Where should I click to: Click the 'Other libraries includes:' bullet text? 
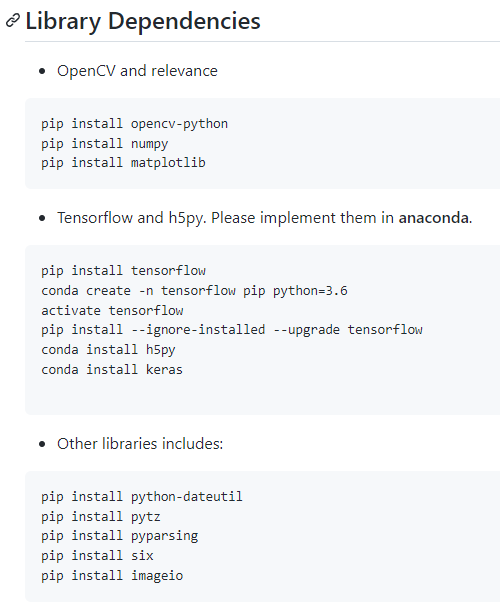pos(140,444)
